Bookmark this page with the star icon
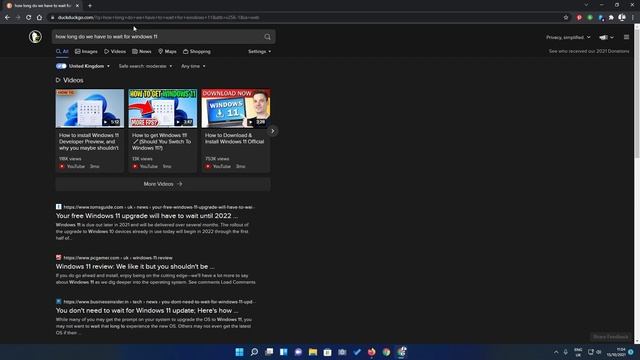Viewport: 640px width, 360px height. (x=566, y=18)
